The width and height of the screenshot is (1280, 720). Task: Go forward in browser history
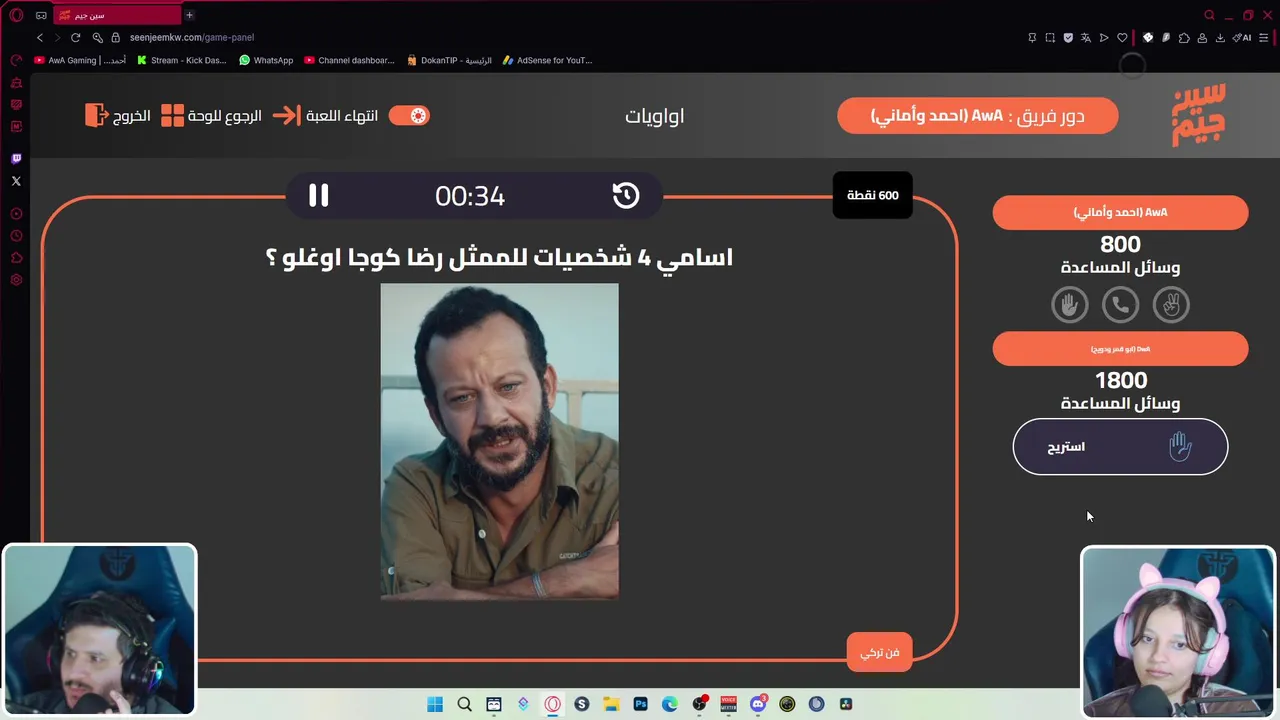click(57, 37)
